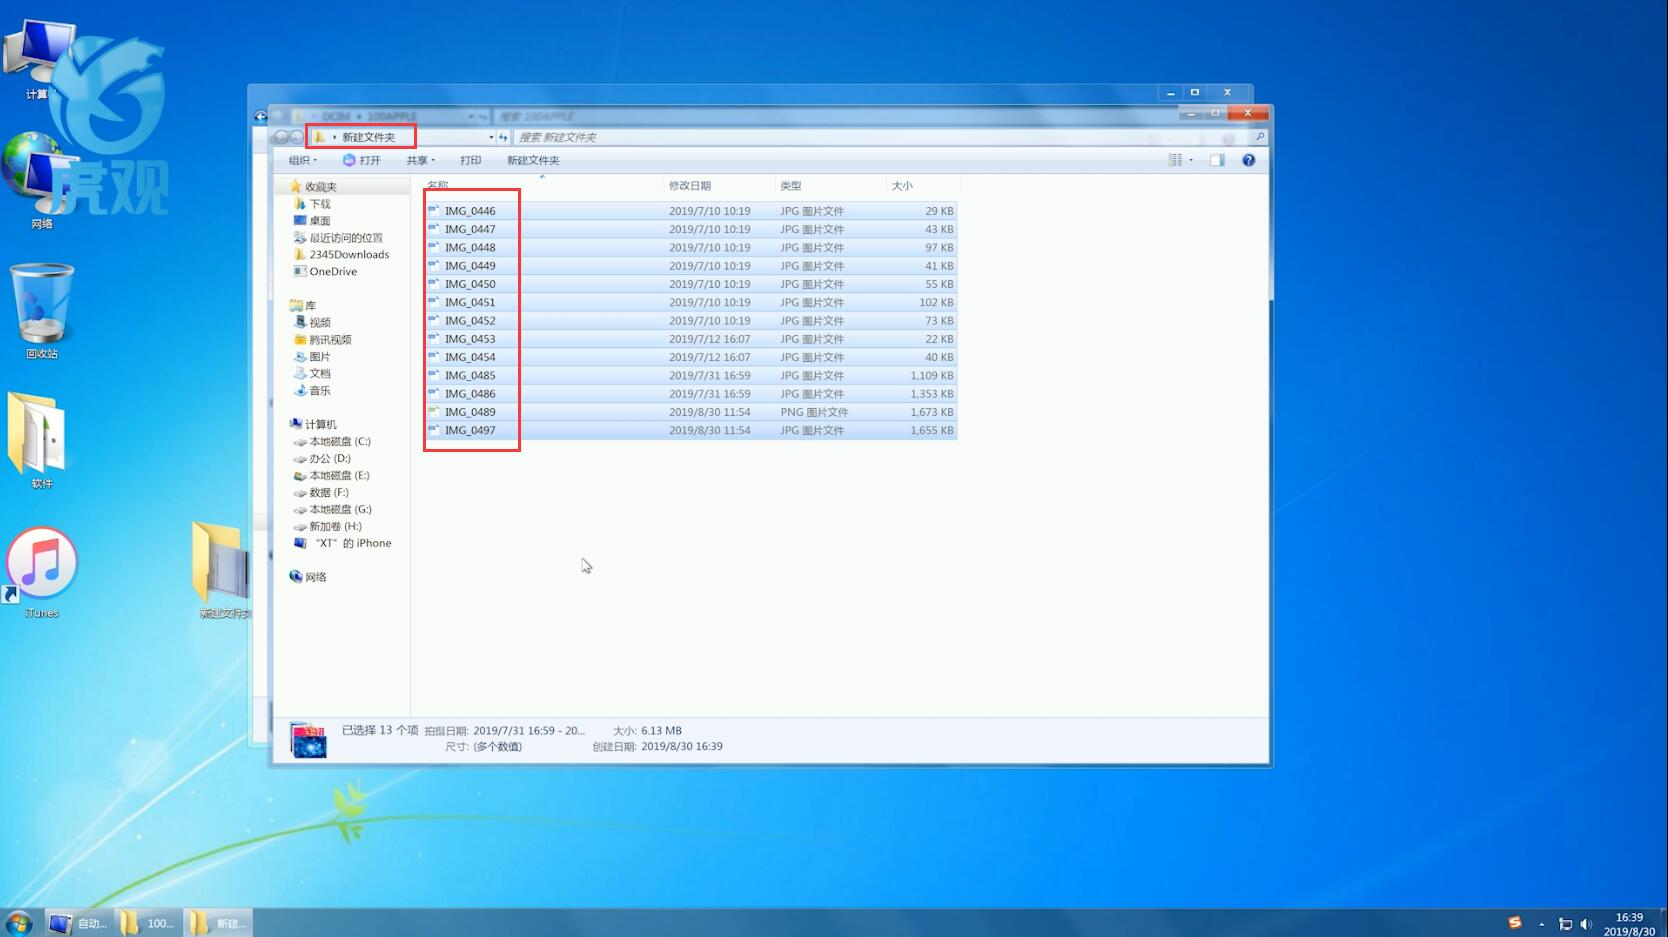Click the Windows Start button

click(x=18, y=923)
